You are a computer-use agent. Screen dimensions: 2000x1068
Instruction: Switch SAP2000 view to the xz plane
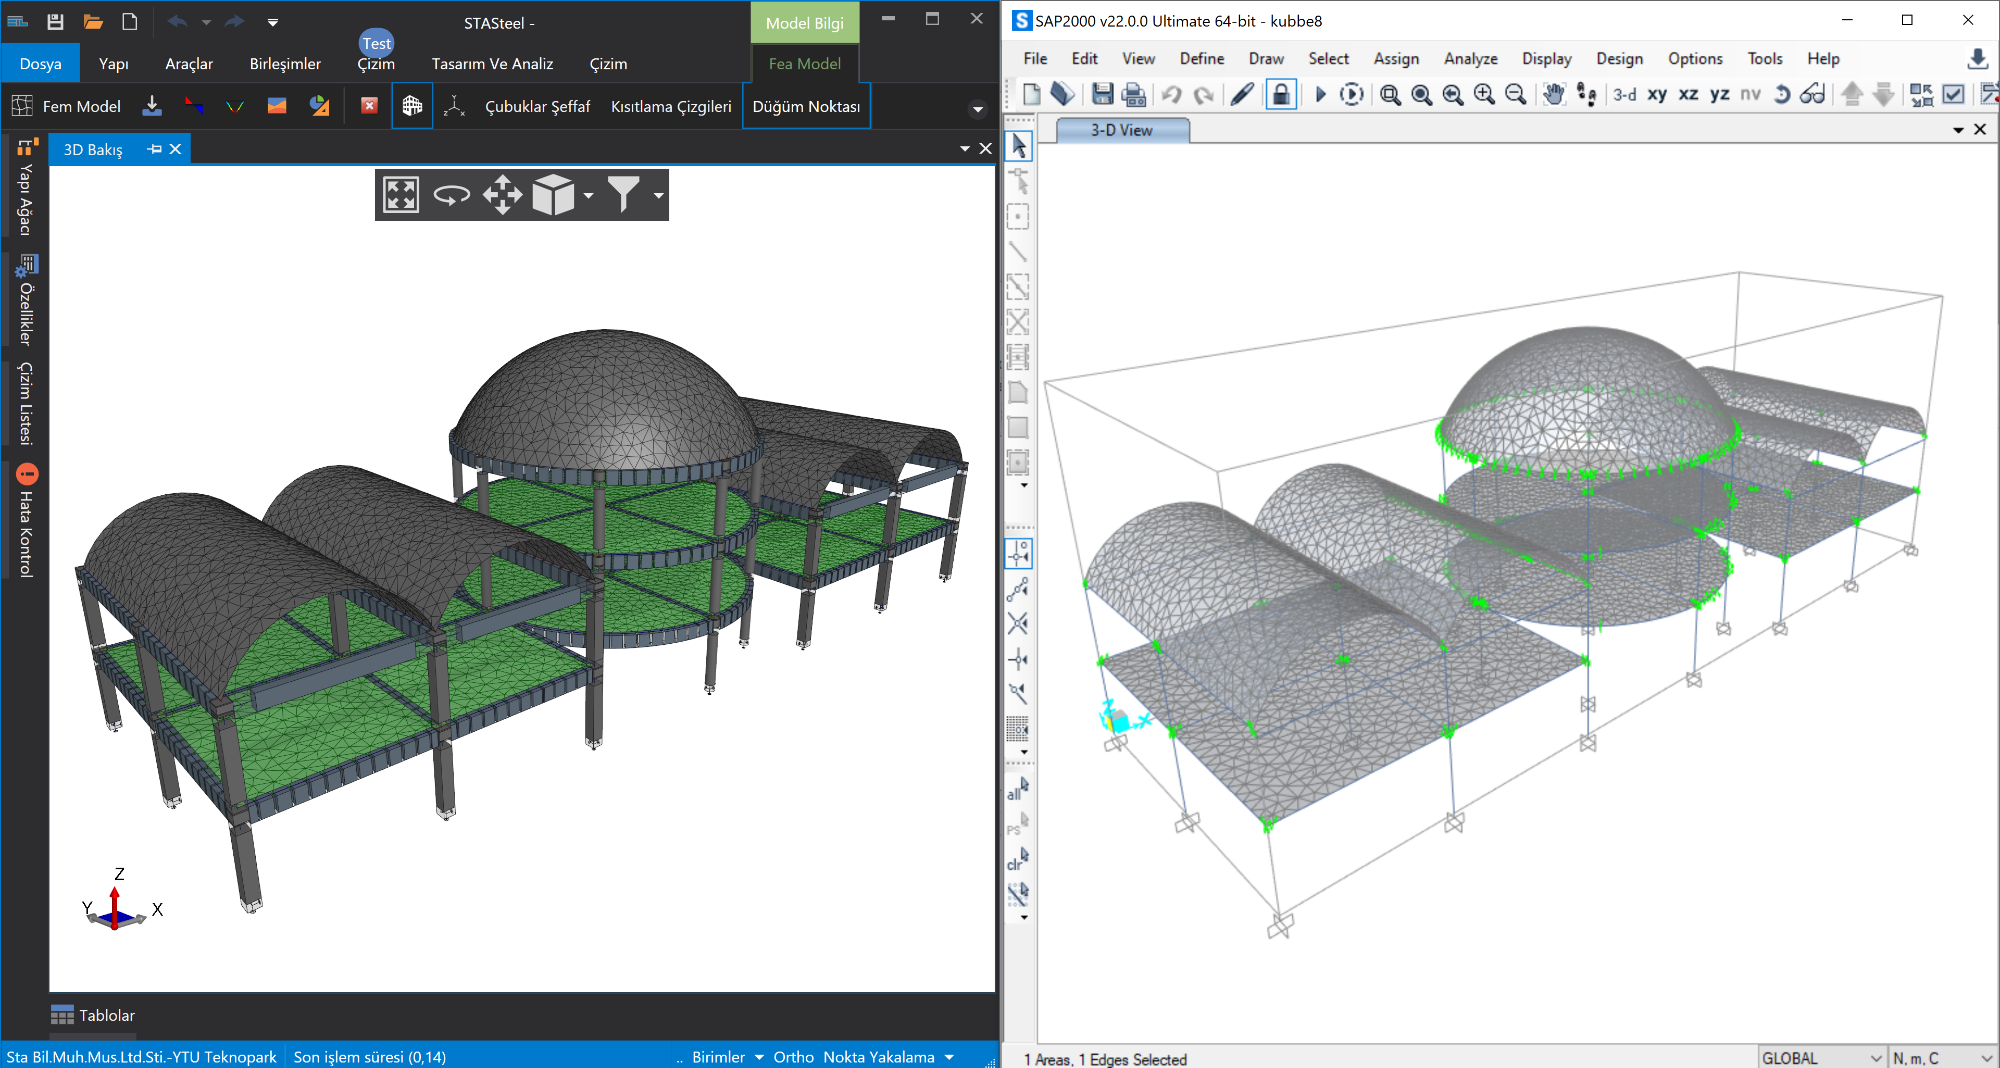tap(1688, 94)
